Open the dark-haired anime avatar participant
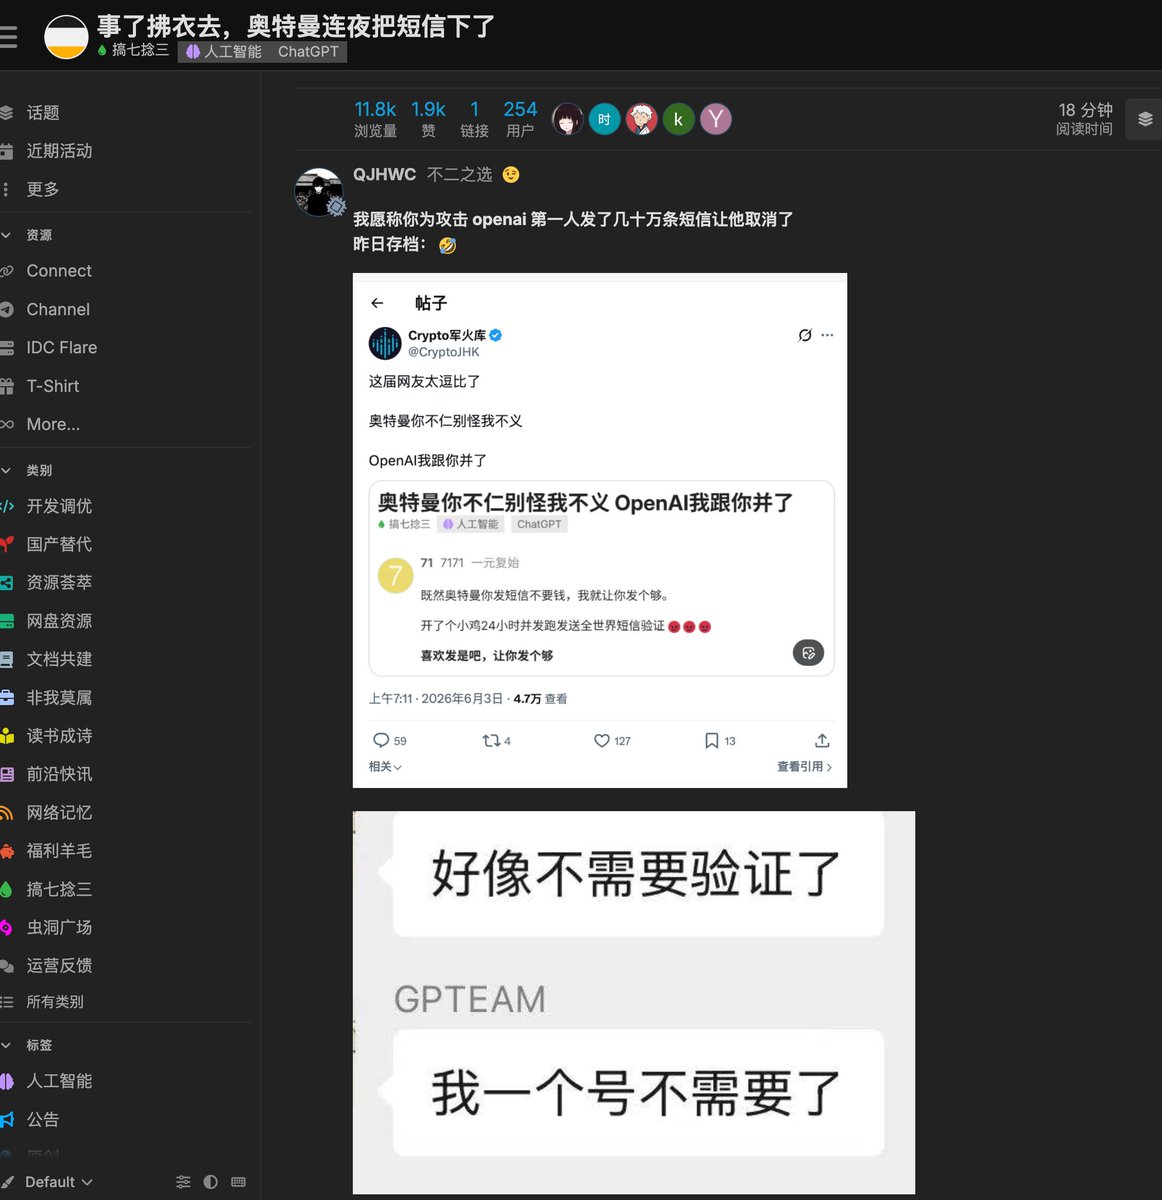Screen dimensions: 1162x1200 pos(567,119)
